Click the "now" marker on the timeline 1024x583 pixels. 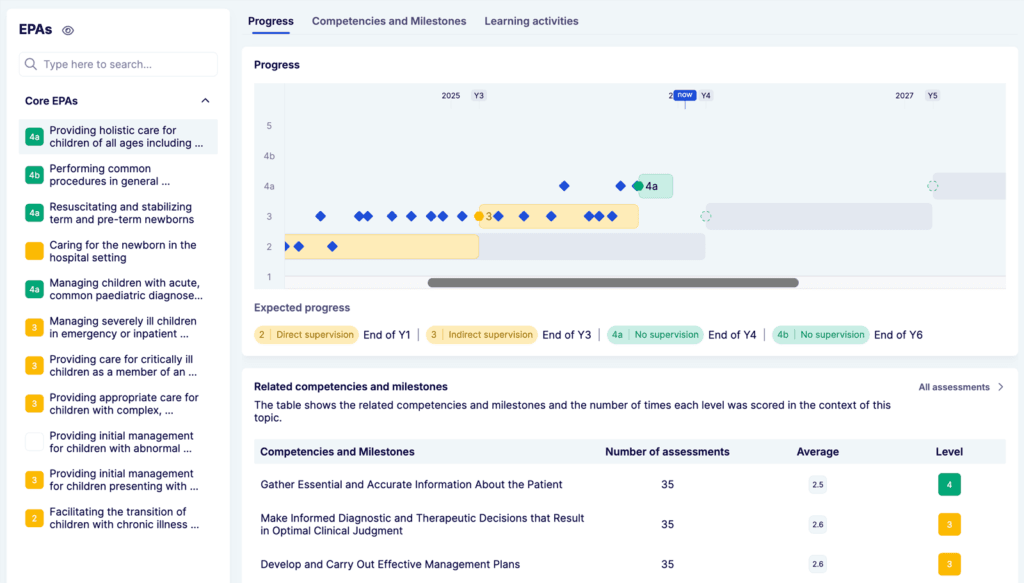coord(684,94)
